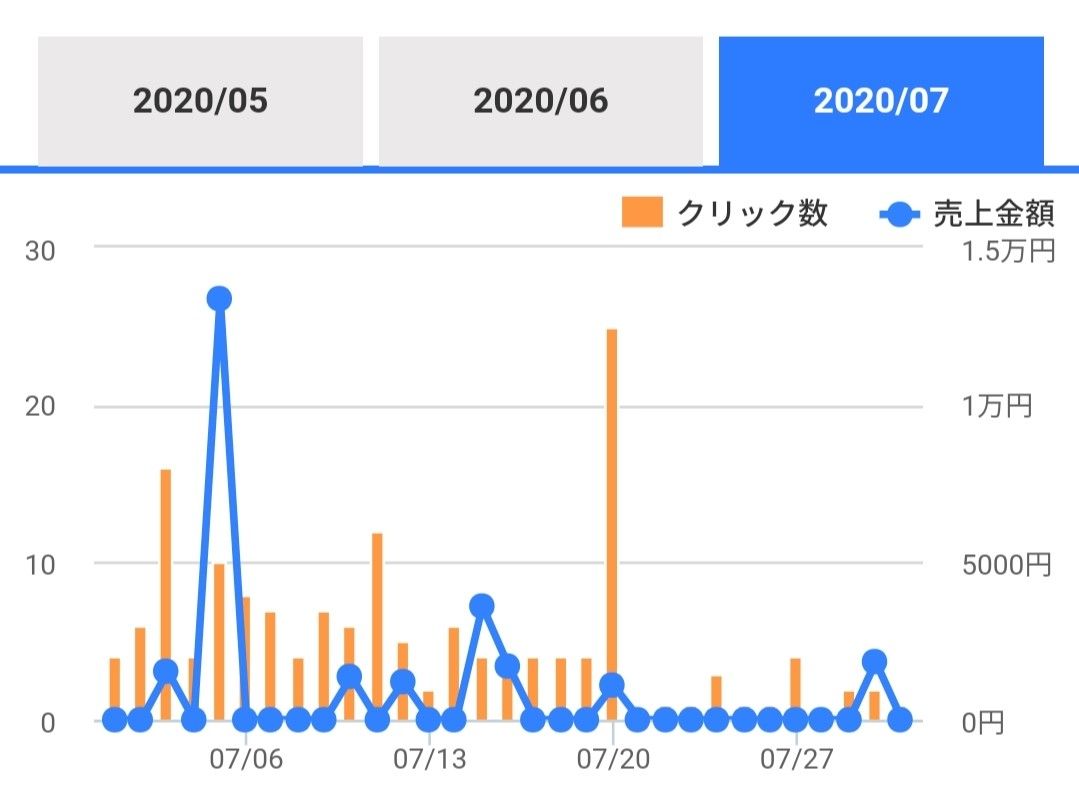This screenshot has width=1079, height=801.
Task: Click the 07/20 x-axis date label
Action: coord(613,760)
